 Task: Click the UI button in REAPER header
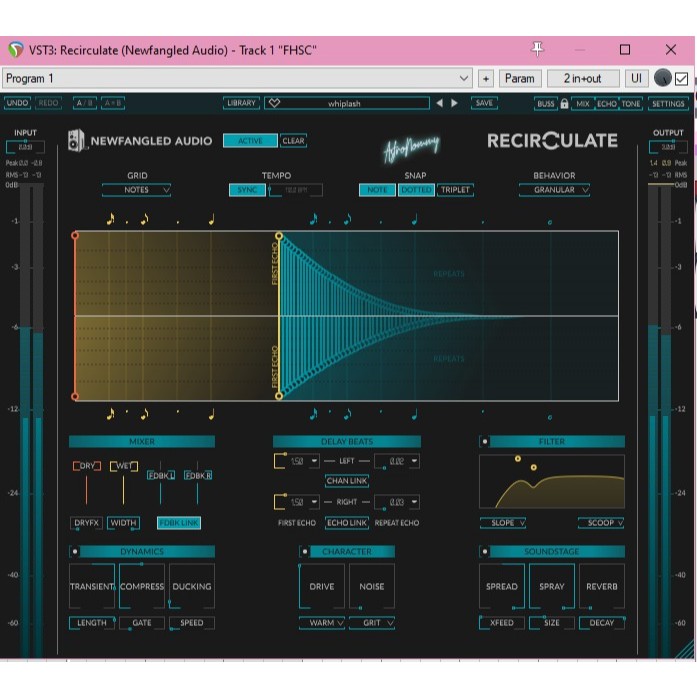[x=637, y=79]
